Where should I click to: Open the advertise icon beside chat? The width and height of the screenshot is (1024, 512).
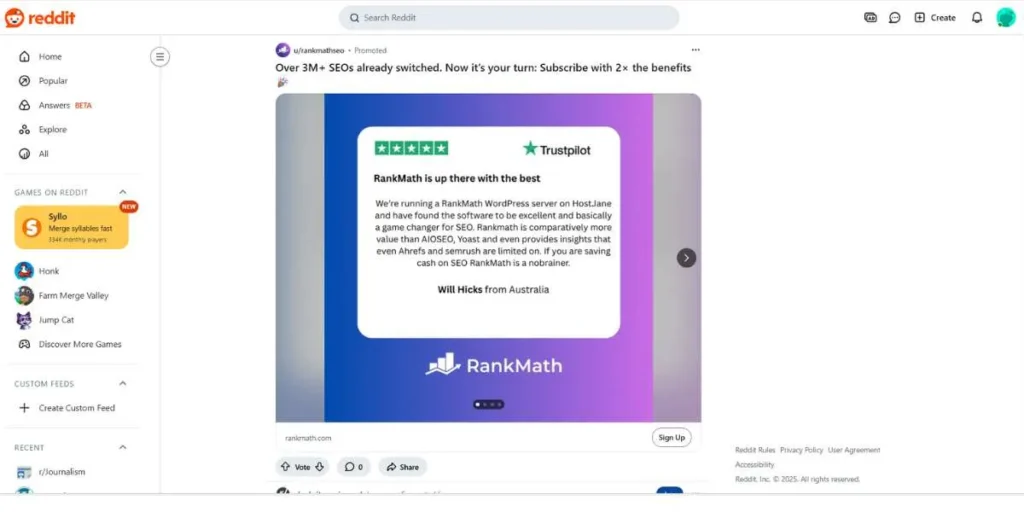tap(871, 18)
